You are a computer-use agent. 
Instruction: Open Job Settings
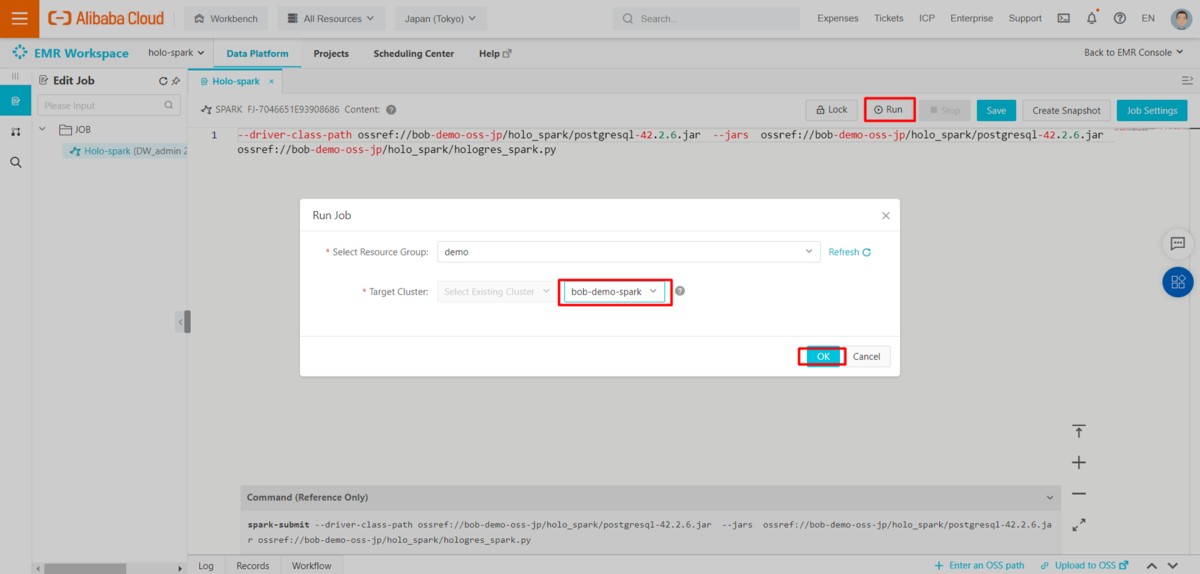1151,110
